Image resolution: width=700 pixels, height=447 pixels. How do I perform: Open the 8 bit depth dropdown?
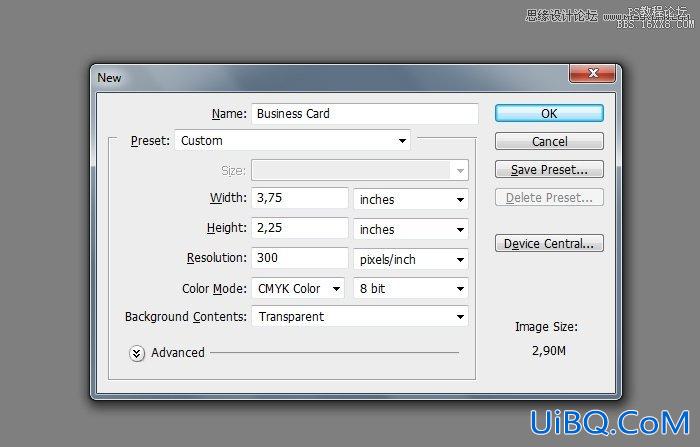coord(411,288)
